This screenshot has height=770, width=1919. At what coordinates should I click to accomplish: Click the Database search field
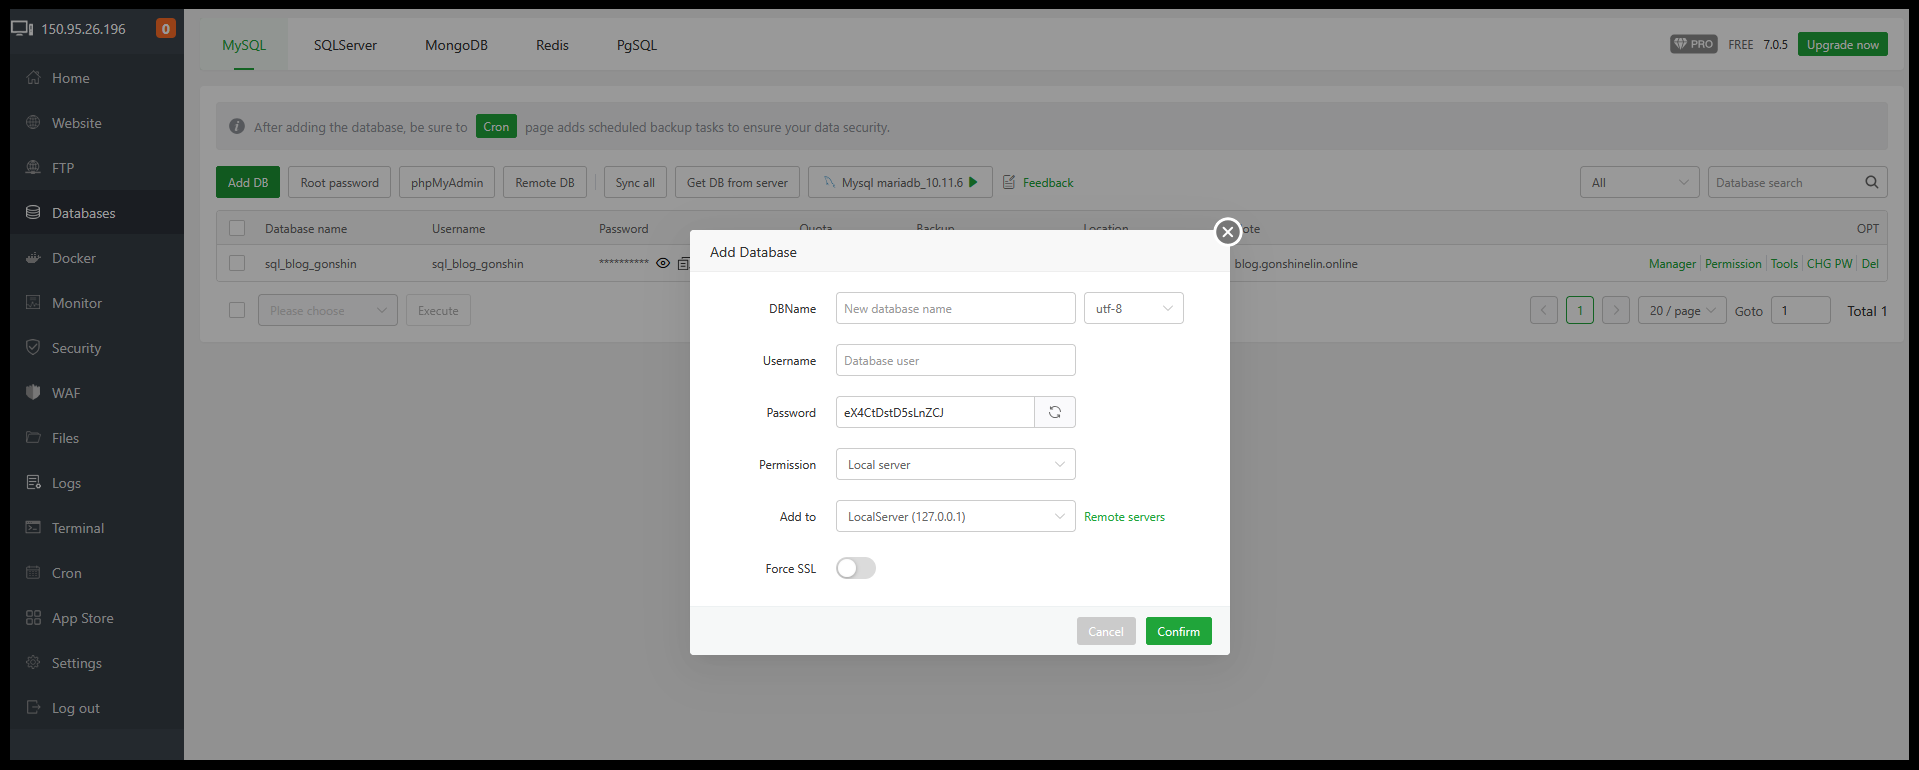tap(1785, 182)
